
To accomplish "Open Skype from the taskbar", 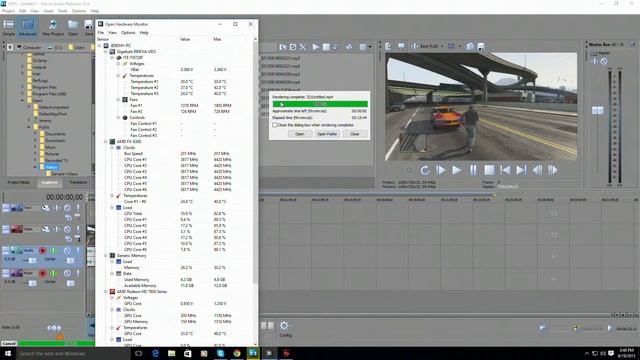I will point(220,353).
